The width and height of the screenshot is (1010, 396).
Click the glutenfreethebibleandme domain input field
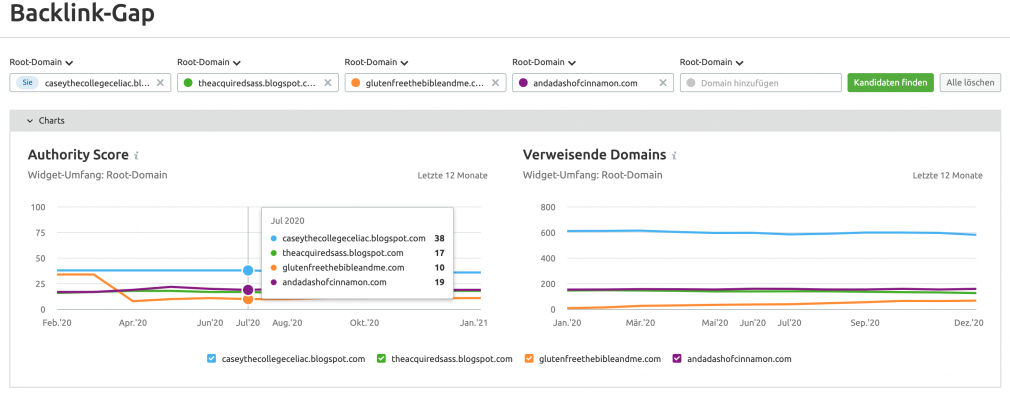point(425,83)
